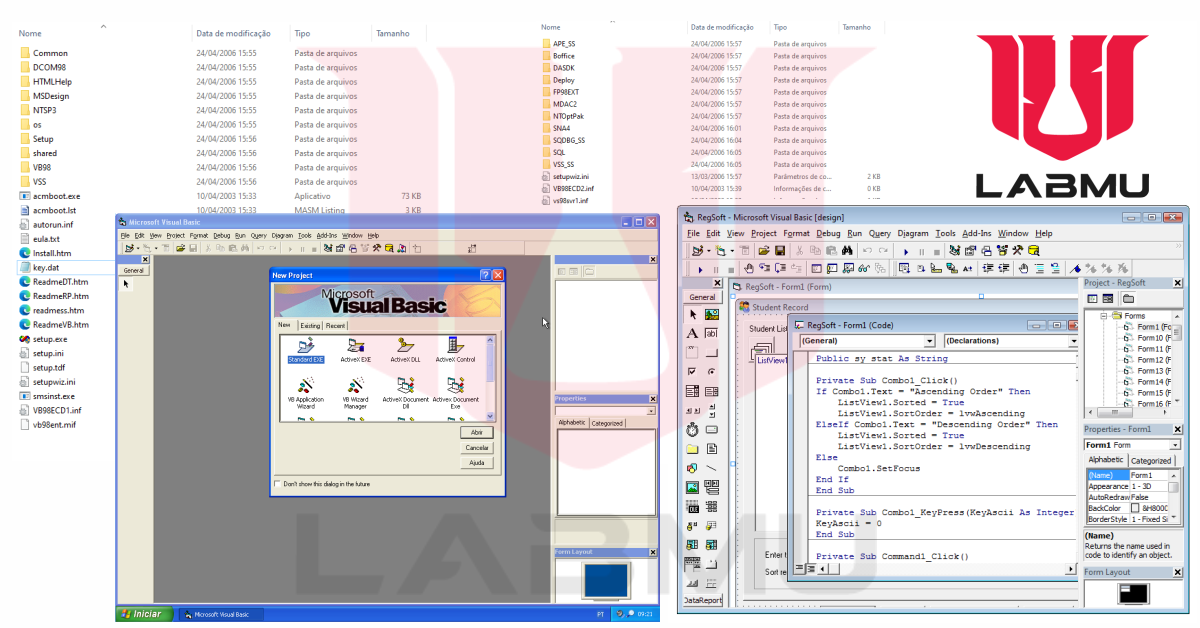Click Form Layout screen thumbnail in RegSoft
1200x628 pixels.
[1134, 594]
